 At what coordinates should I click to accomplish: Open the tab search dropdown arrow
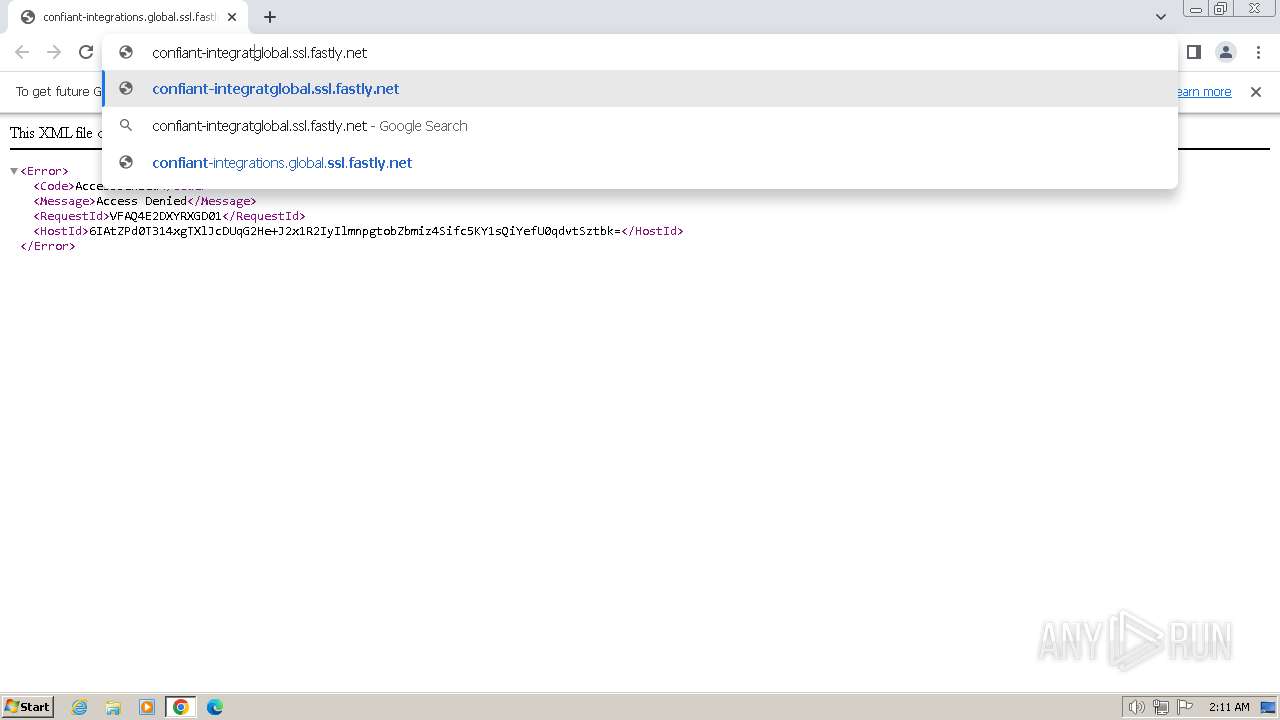[1160, 17]
